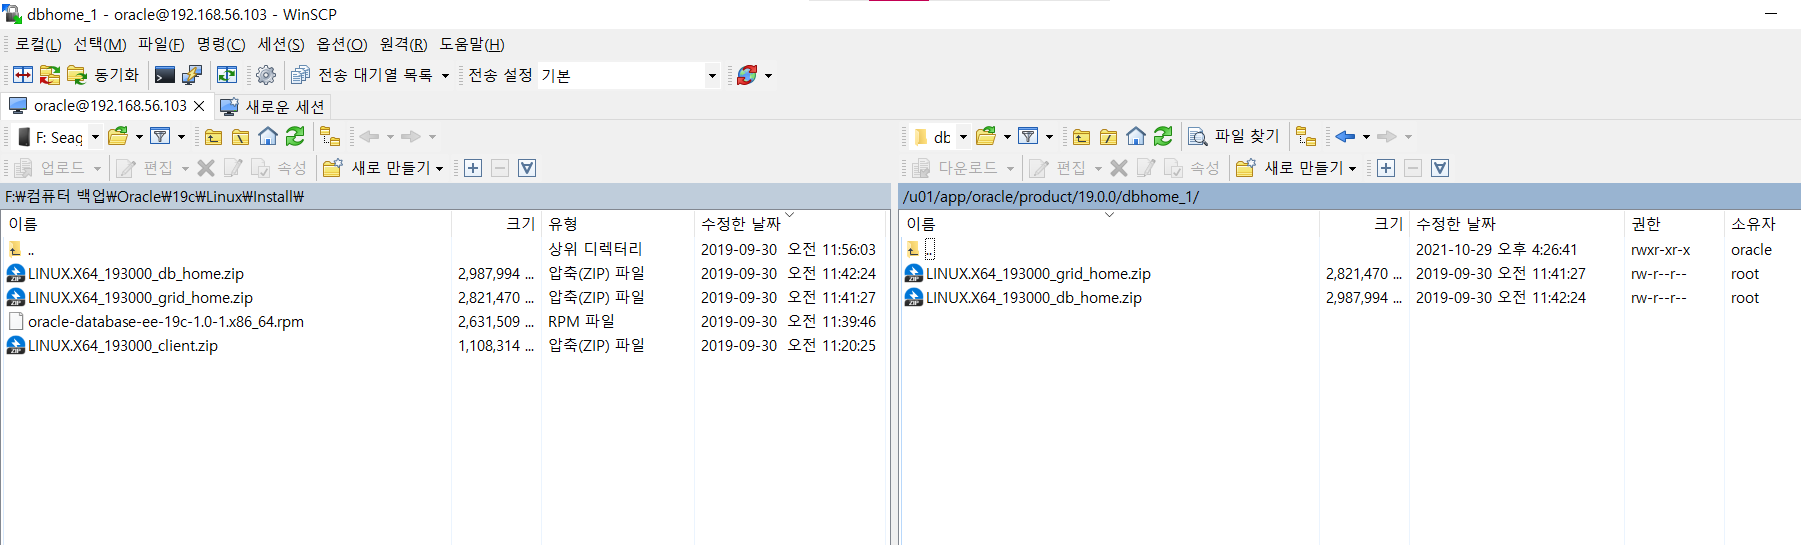This screenshot has width=1801, height=545.
Task: Close the oracle@192.168.56.103 session tab
Action: tap(199, 106)
